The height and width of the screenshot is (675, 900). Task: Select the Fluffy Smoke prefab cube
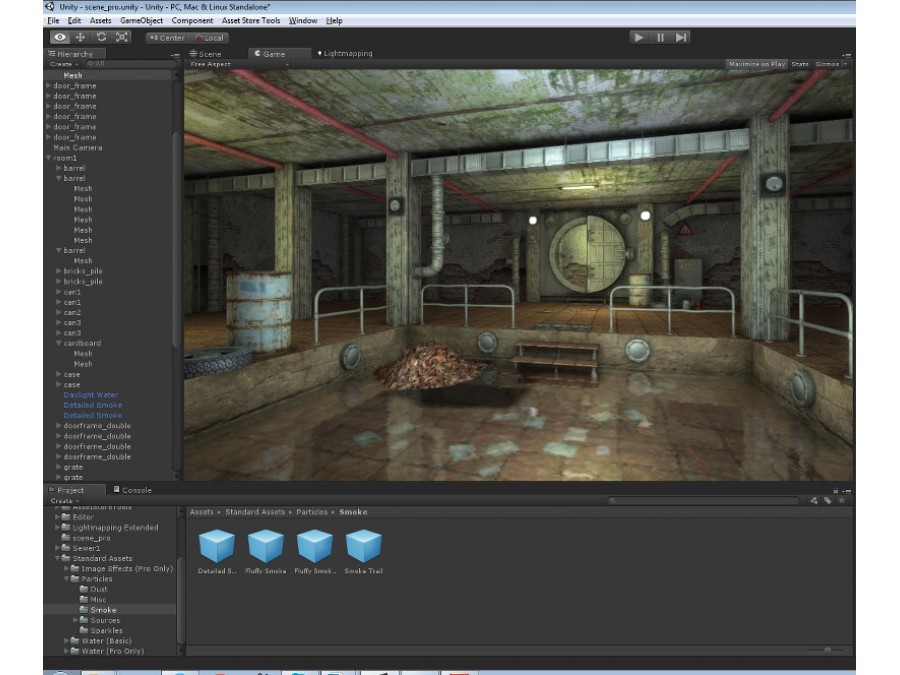click(266, 545)
